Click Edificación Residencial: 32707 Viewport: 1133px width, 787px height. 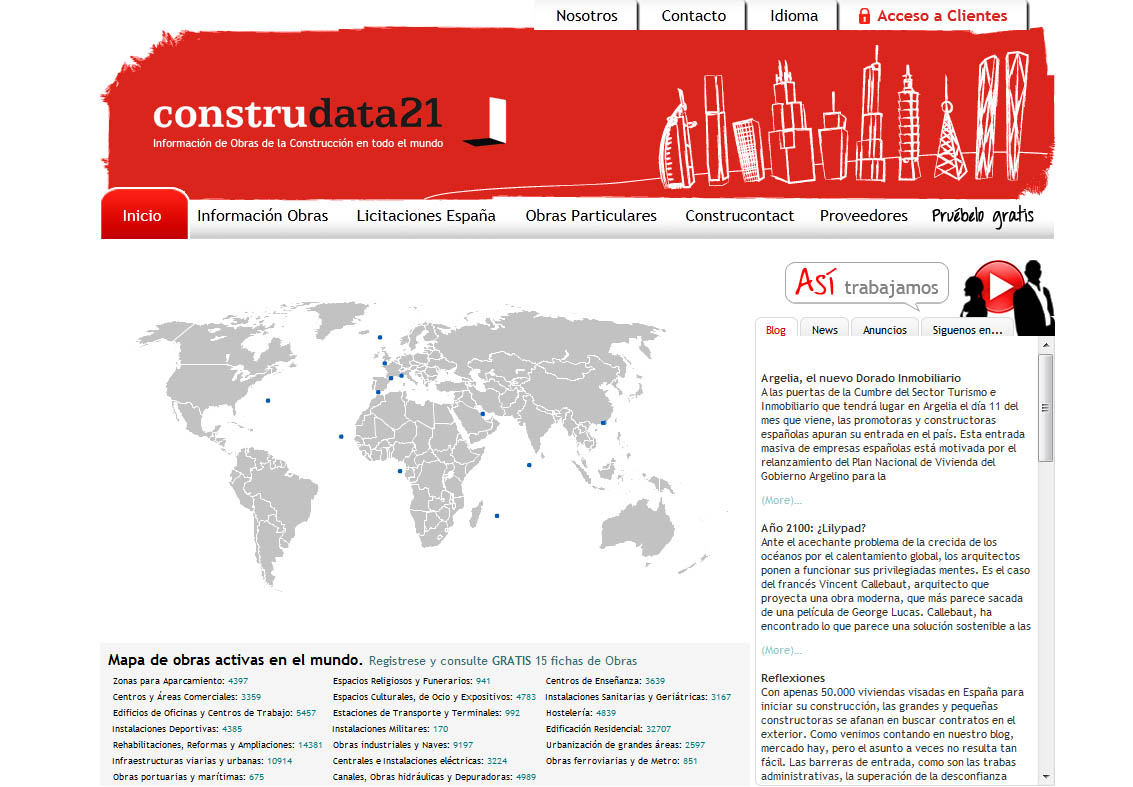pos(608,728)
